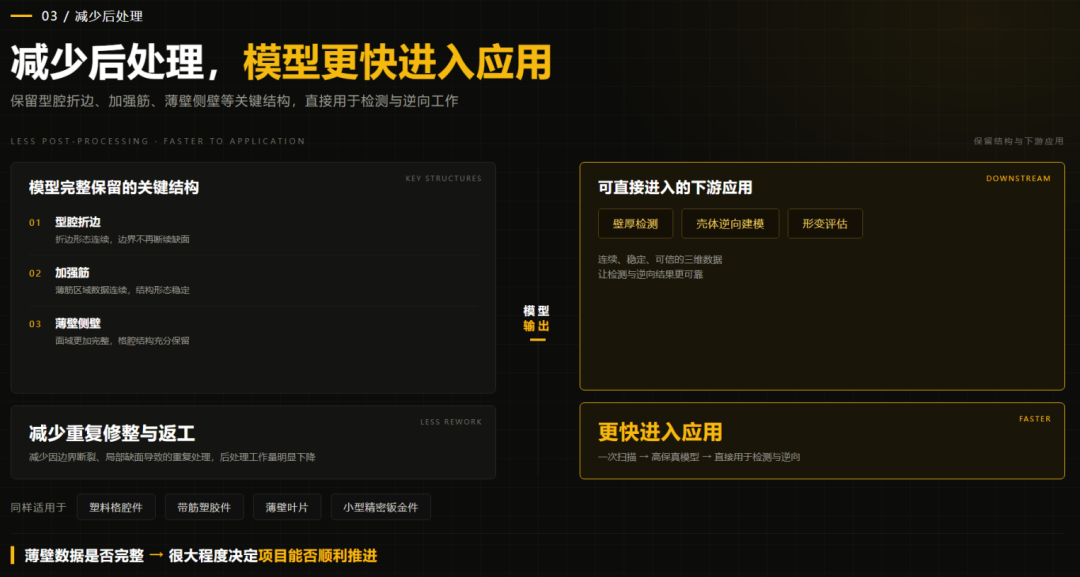Choose the 形变评估 chip
The width and height of the screenshot is (1080, 577).
pos(824,224)
